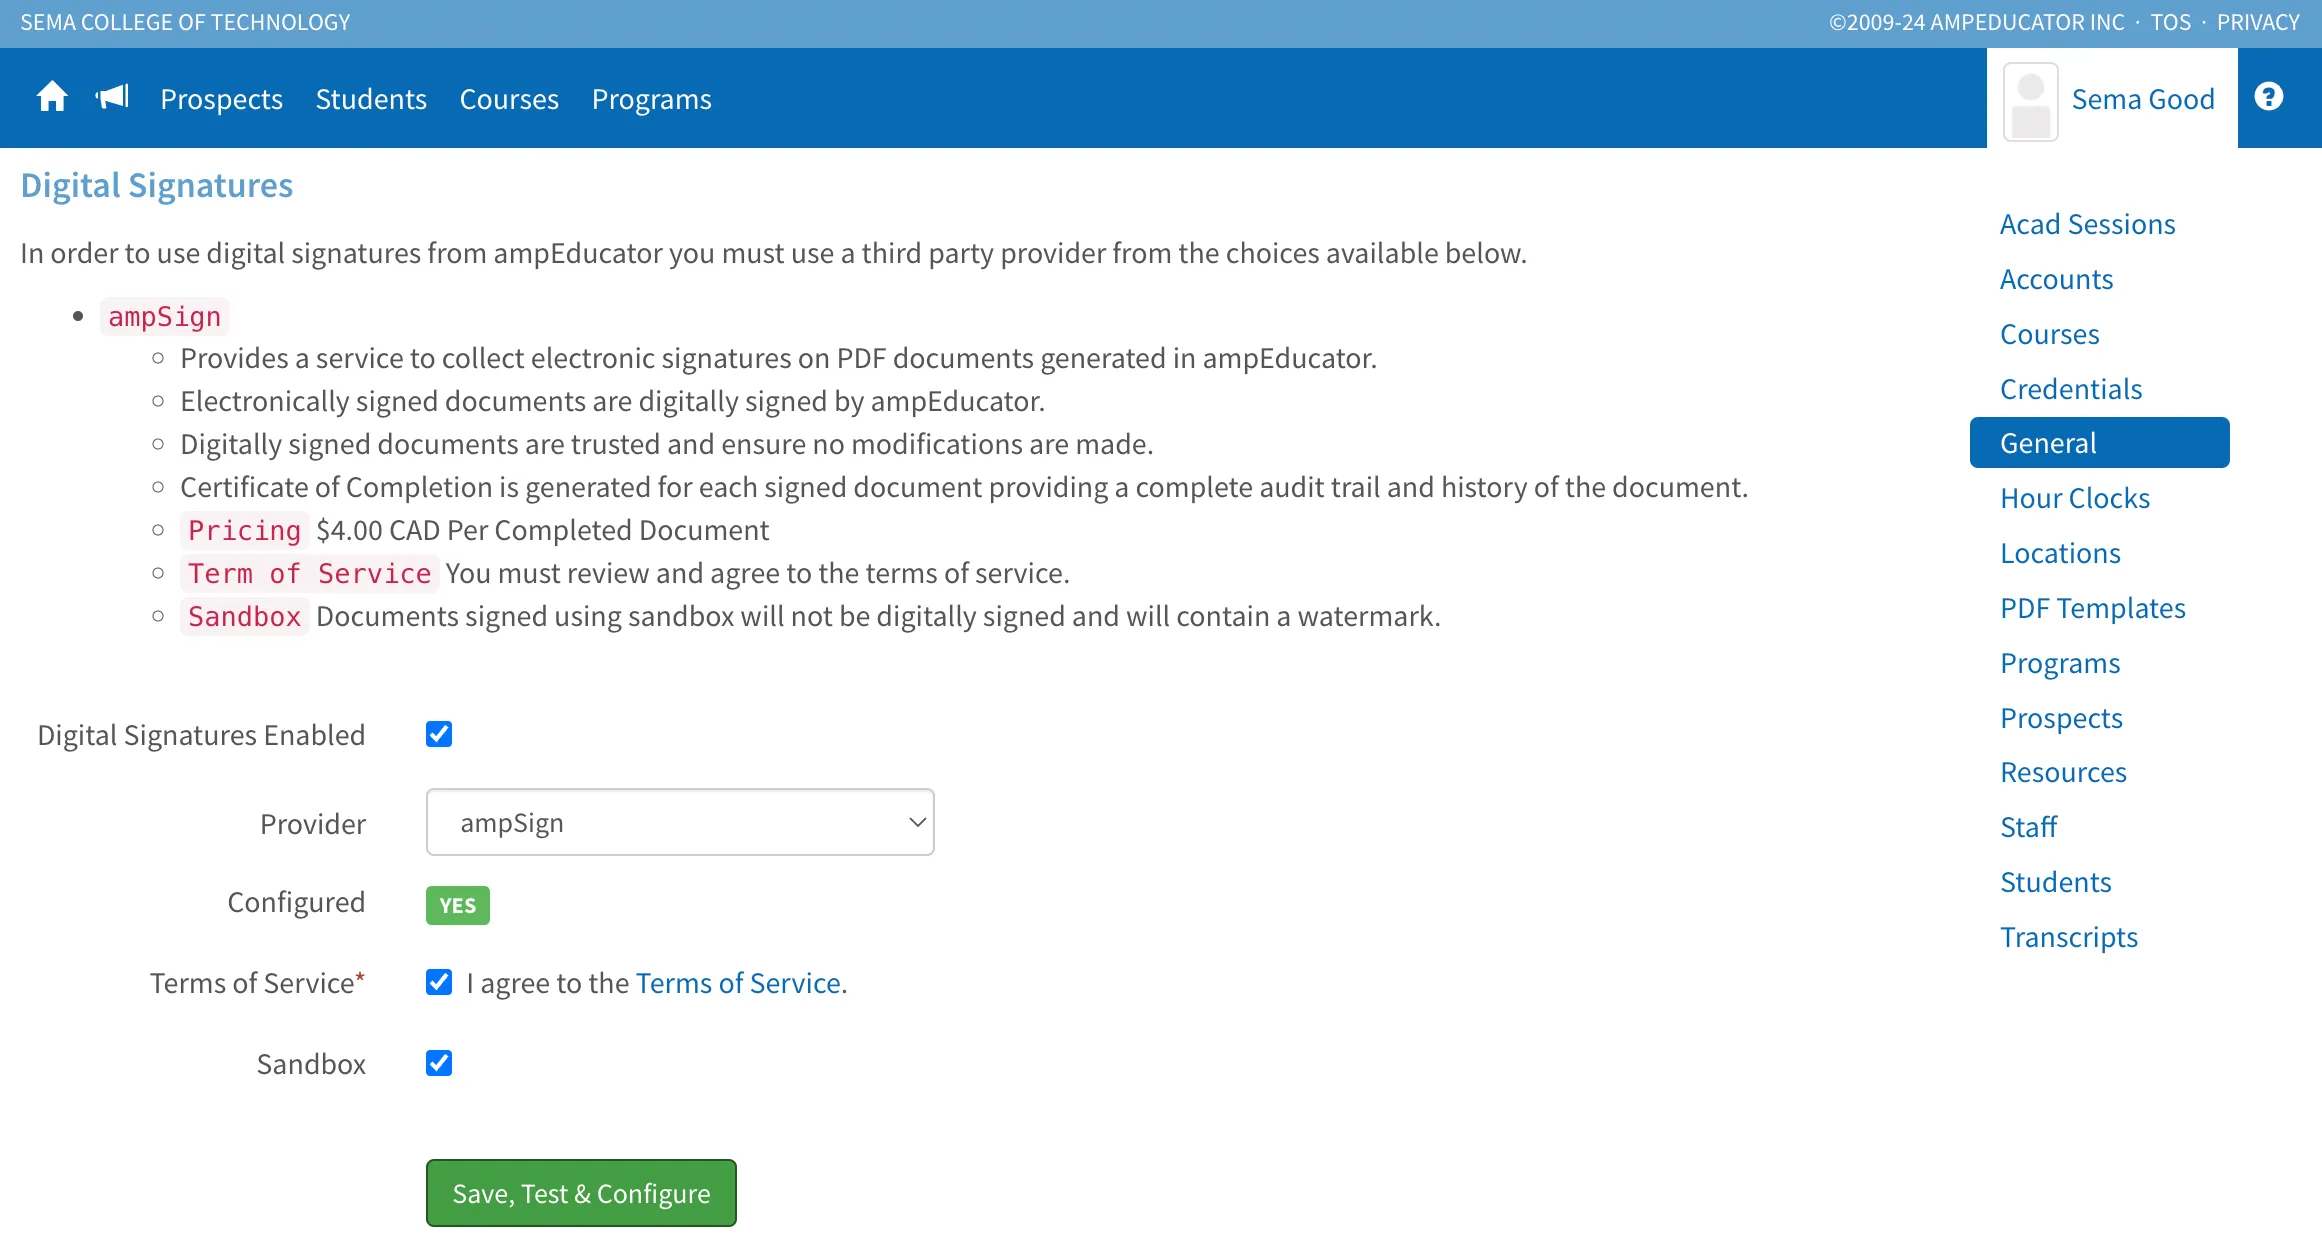Open the help question mark icon
Image resolution: width=2322 pixels, height=1258 pixels.
[x=2268, y=97]
